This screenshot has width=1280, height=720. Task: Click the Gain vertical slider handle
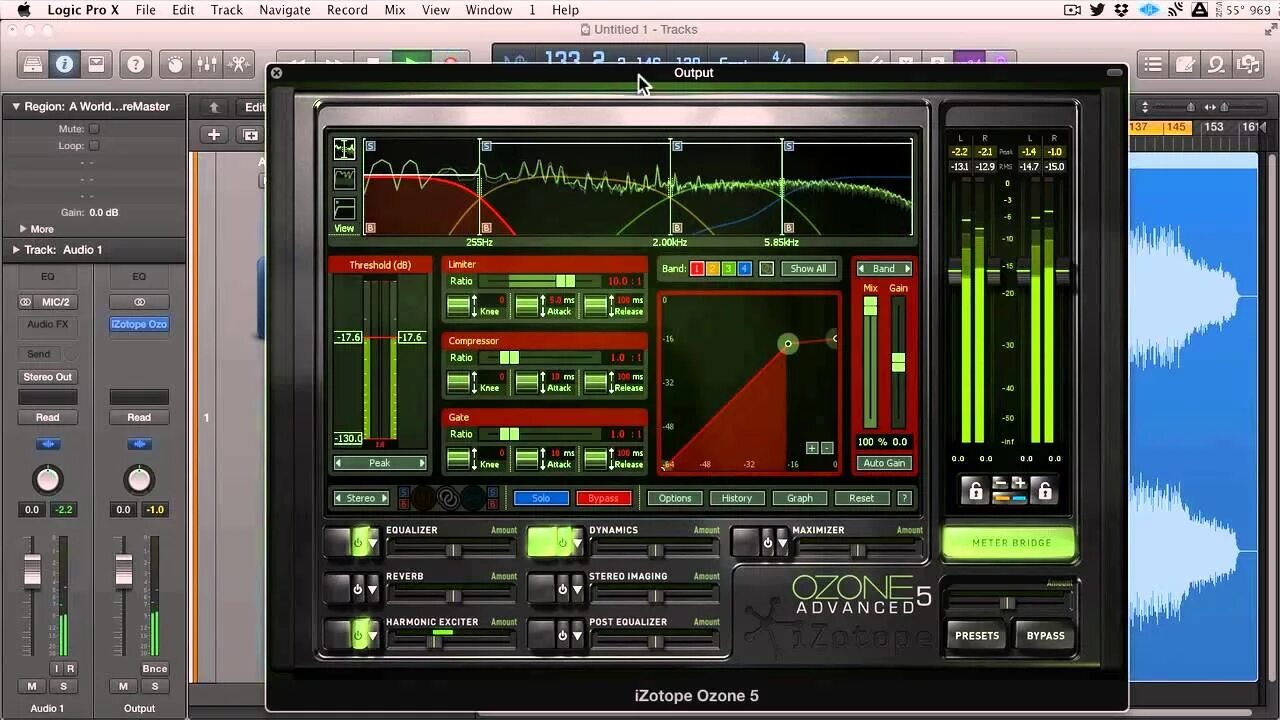click(x=899, y=362)
